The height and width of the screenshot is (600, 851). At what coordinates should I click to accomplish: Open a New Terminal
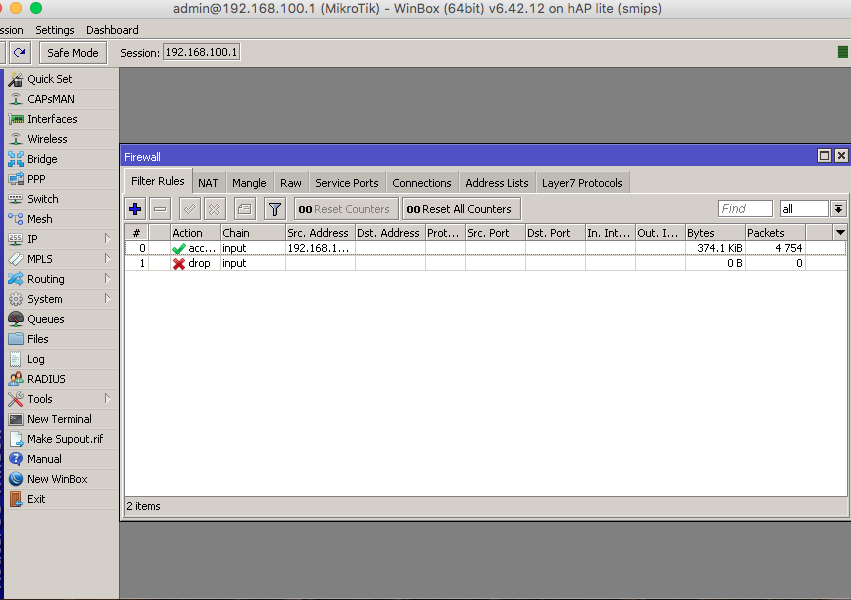(62, 419)
